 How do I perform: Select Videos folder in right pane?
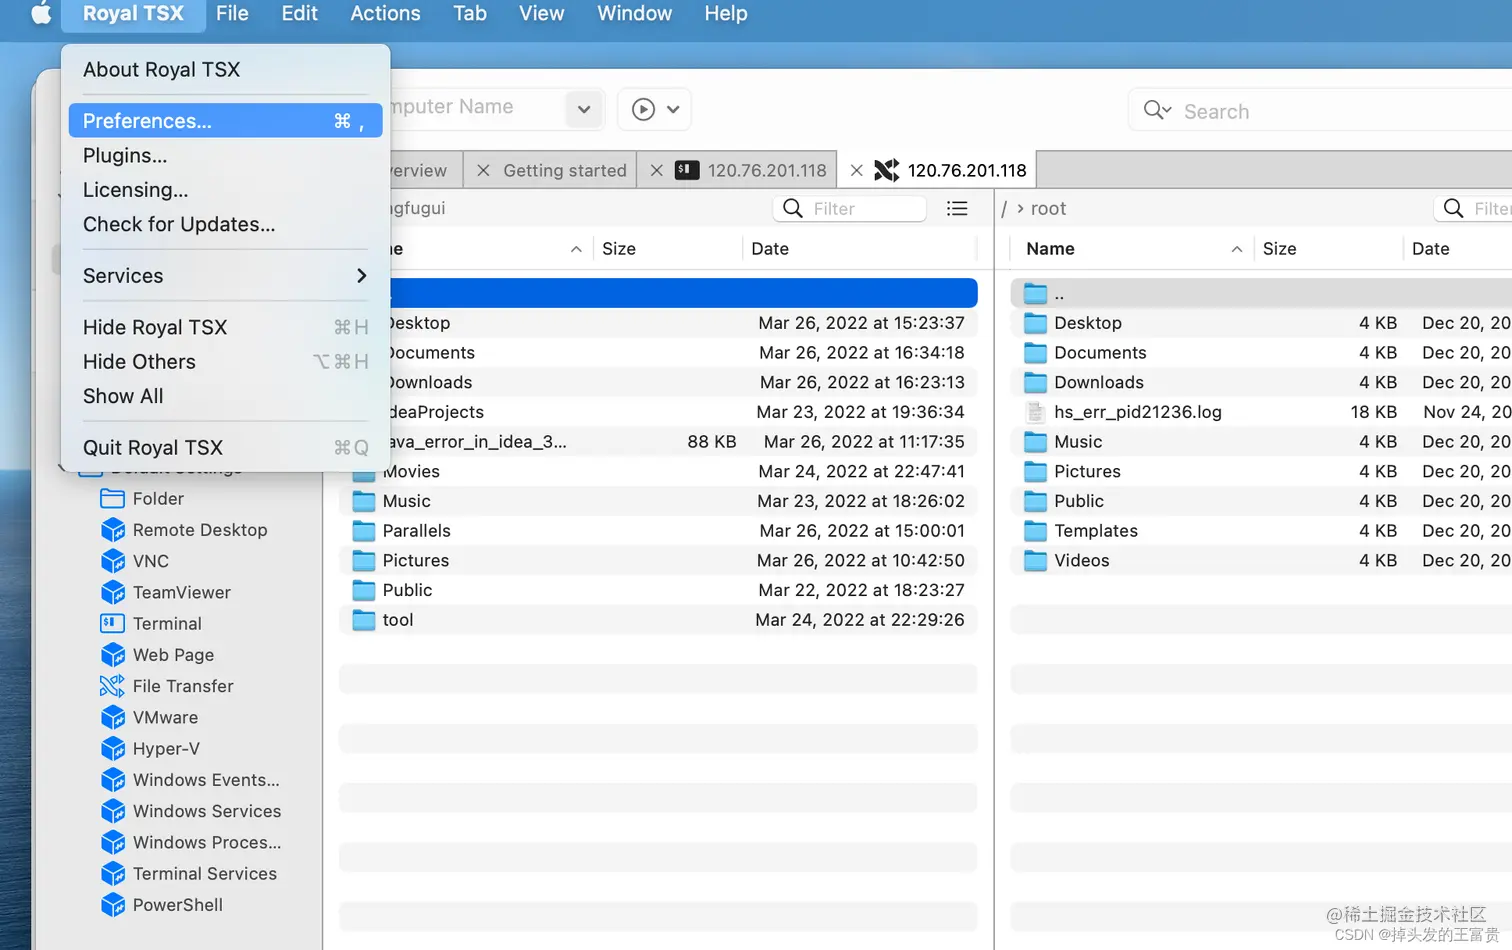point(1261,561)
